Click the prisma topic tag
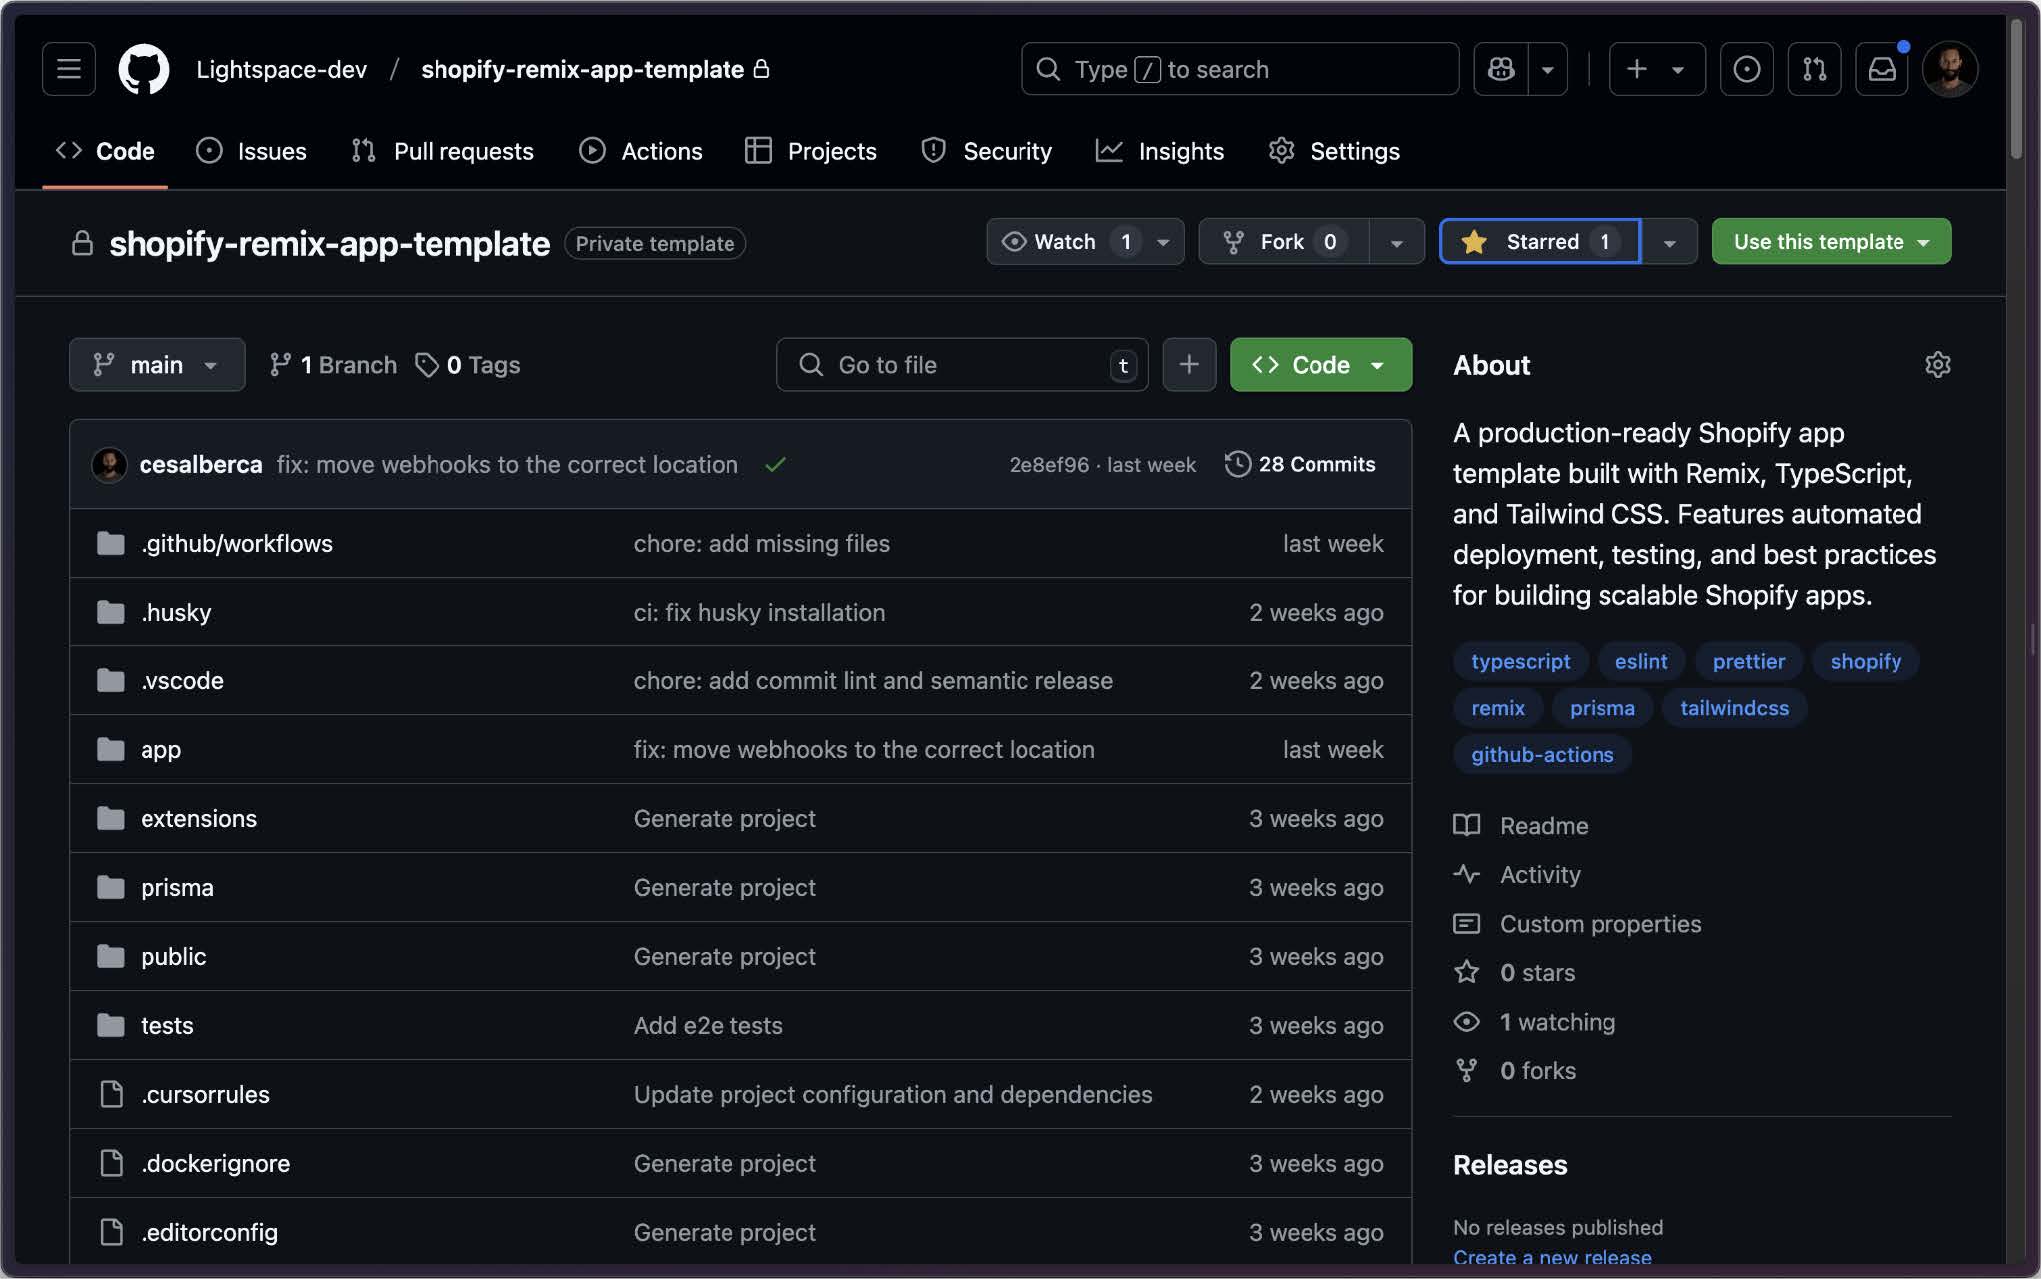2041x1279 pixels. 1602,708
